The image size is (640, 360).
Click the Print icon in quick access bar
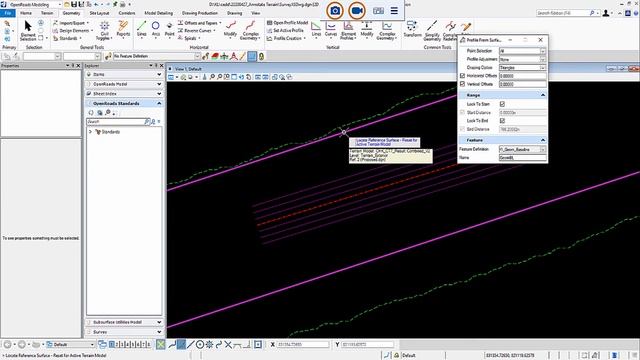(122, 4)
